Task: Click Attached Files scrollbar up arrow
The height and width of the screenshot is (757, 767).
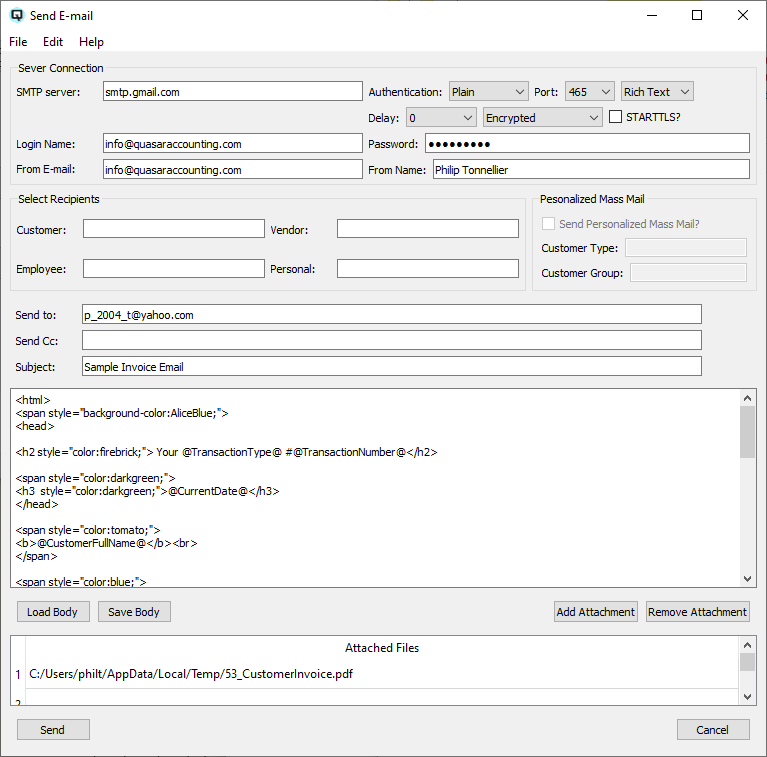Action: point(747,645)
